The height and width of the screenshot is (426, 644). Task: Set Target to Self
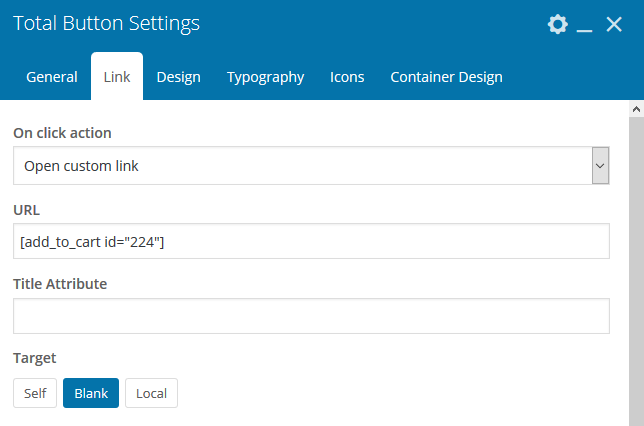click(35, 393)
